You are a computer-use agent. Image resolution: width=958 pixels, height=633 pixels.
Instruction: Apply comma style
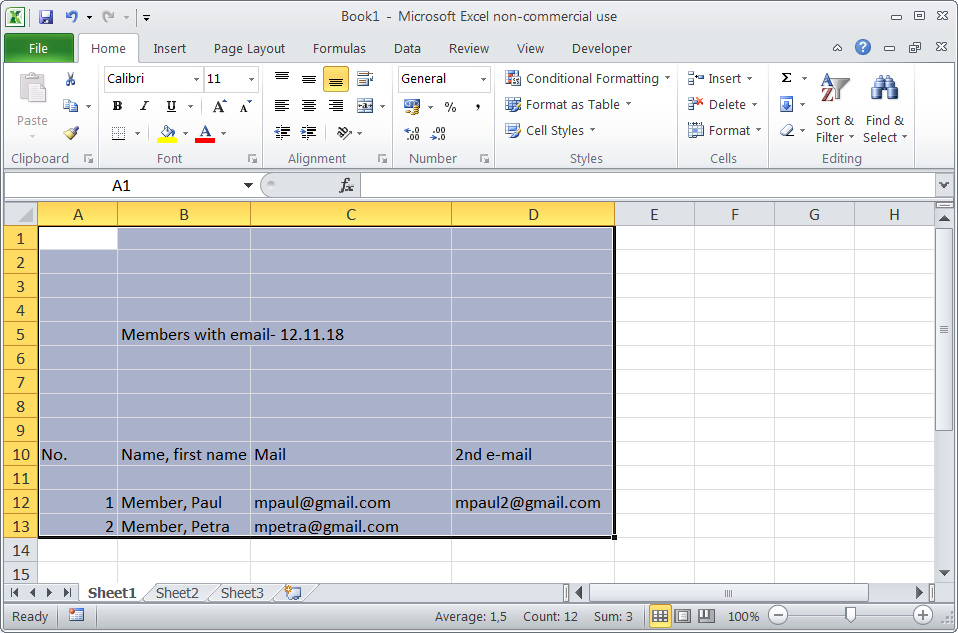click(x=477, y=107)
